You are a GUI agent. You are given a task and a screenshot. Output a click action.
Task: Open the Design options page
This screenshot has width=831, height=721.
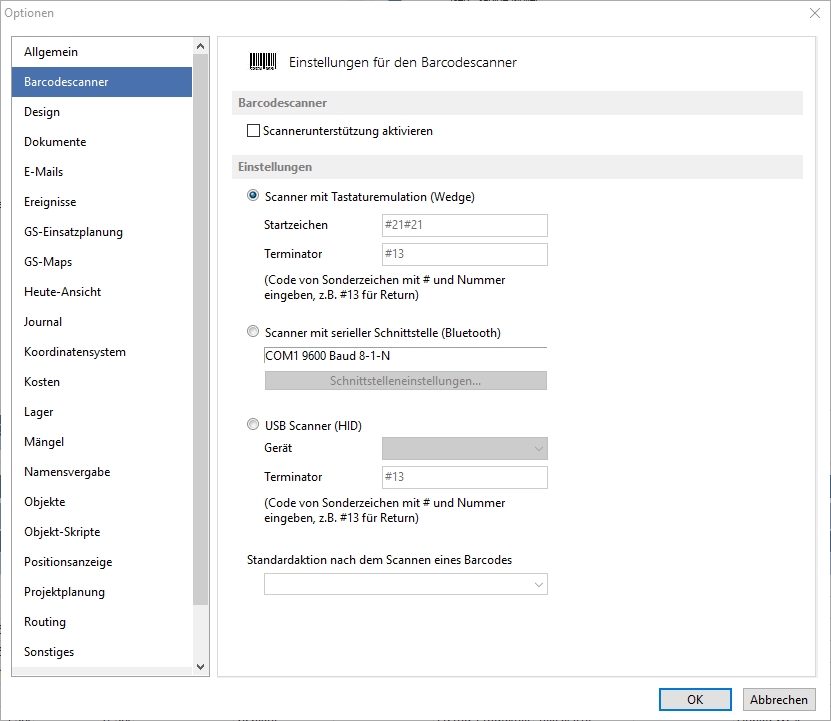102,112
